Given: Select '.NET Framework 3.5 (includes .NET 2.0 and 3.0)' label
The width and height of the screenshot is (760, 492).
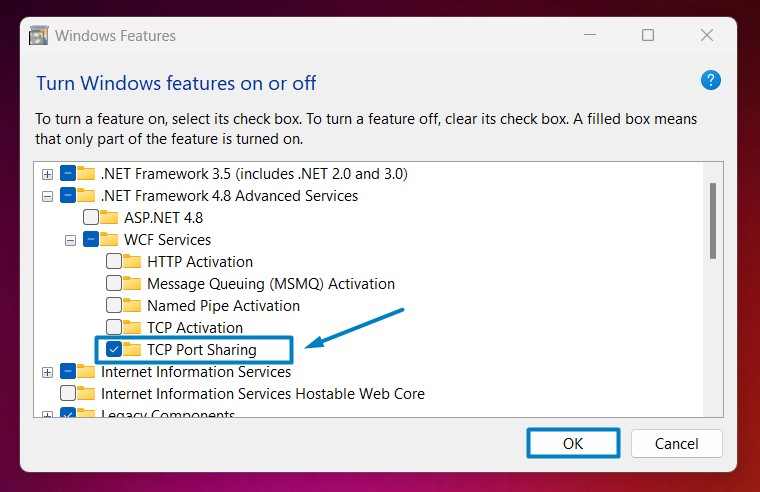Looking at the screenshot, I should [254, 174].
